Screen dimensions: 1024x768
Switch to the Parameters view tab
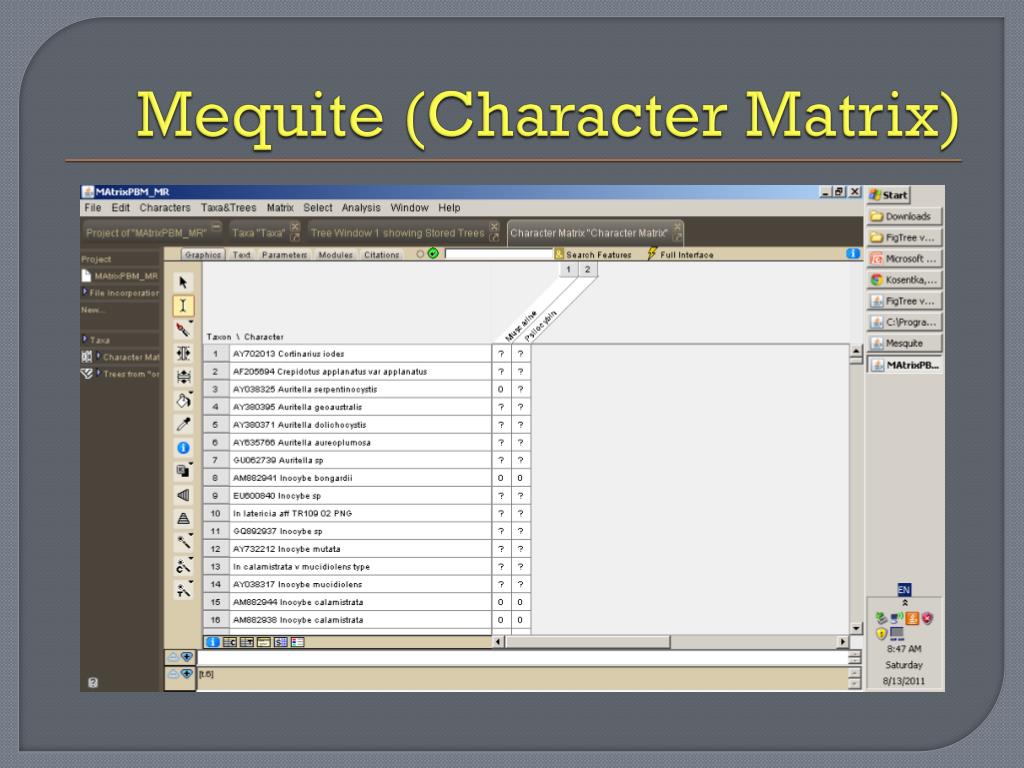[284, 255]
